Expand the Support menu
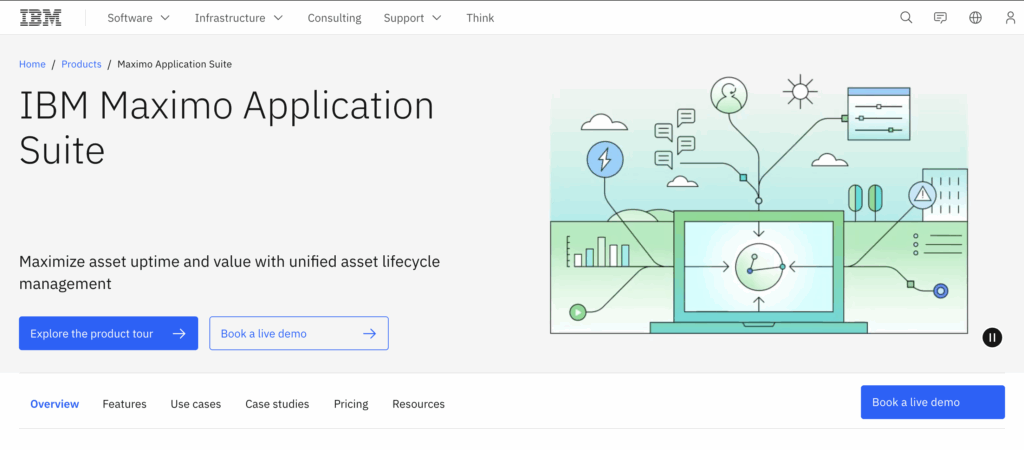The height and width of the screenshot is (450, 1024). click(413, 18)
